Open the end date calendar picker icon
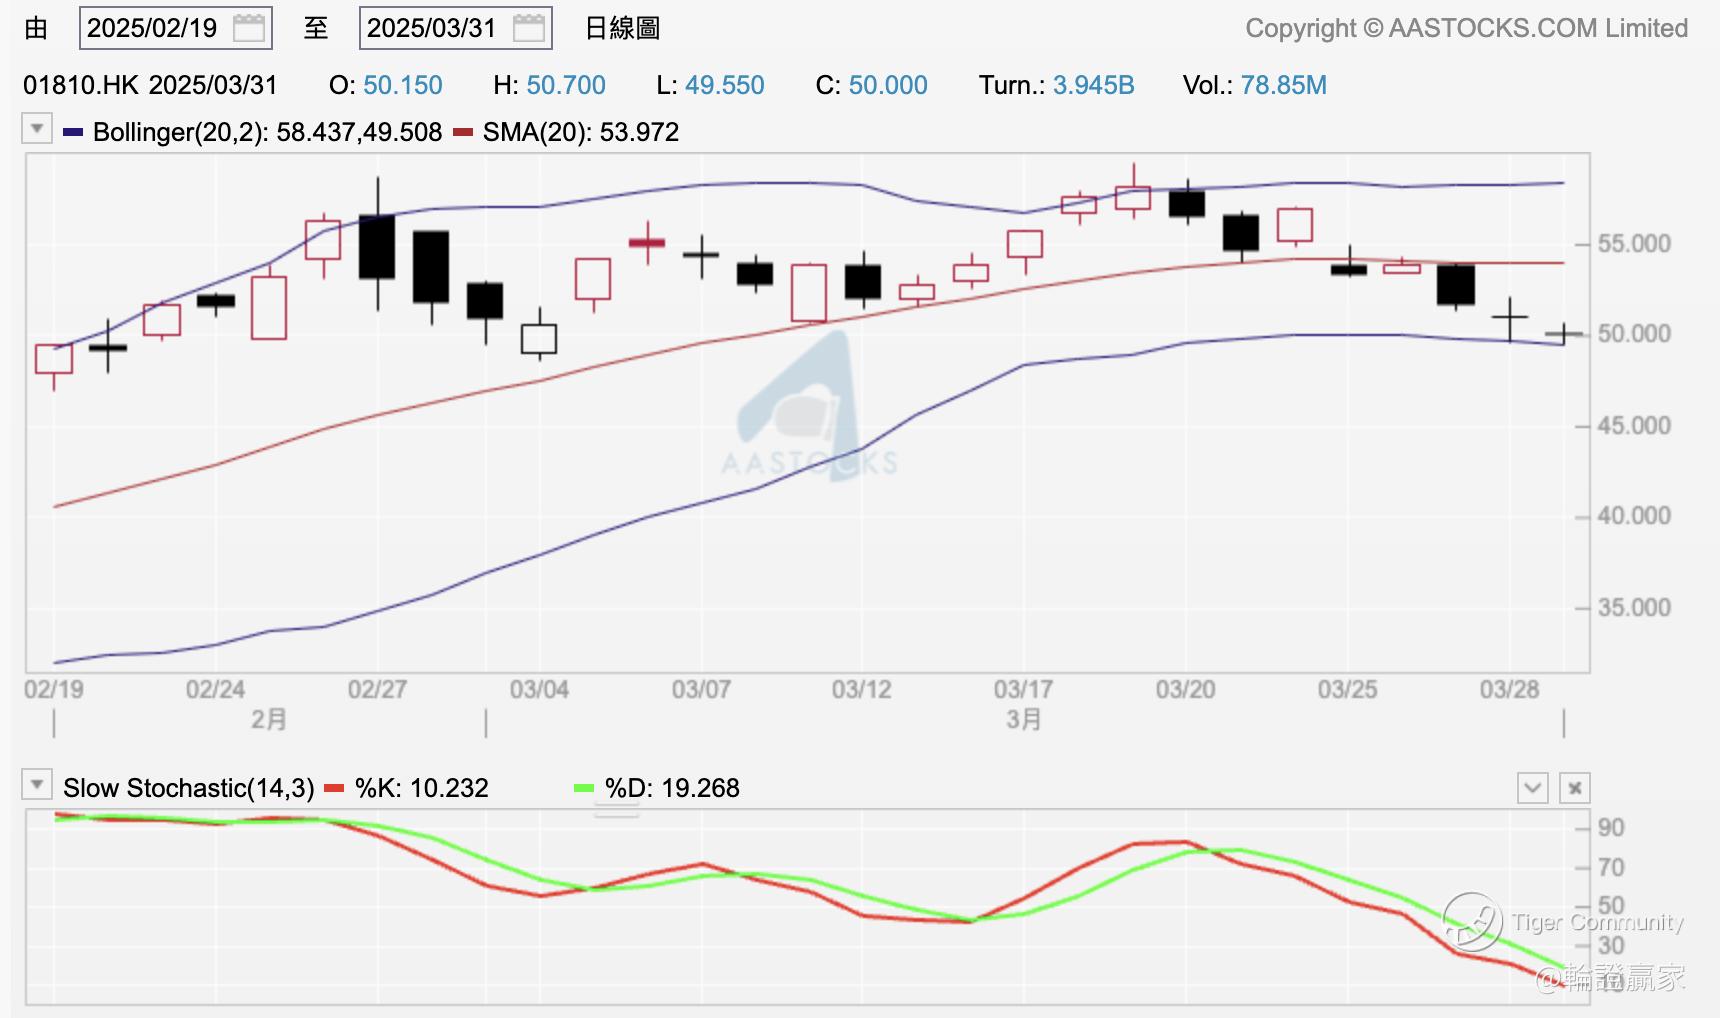This screenshot has width=1720, height=1018. (529, 28)
